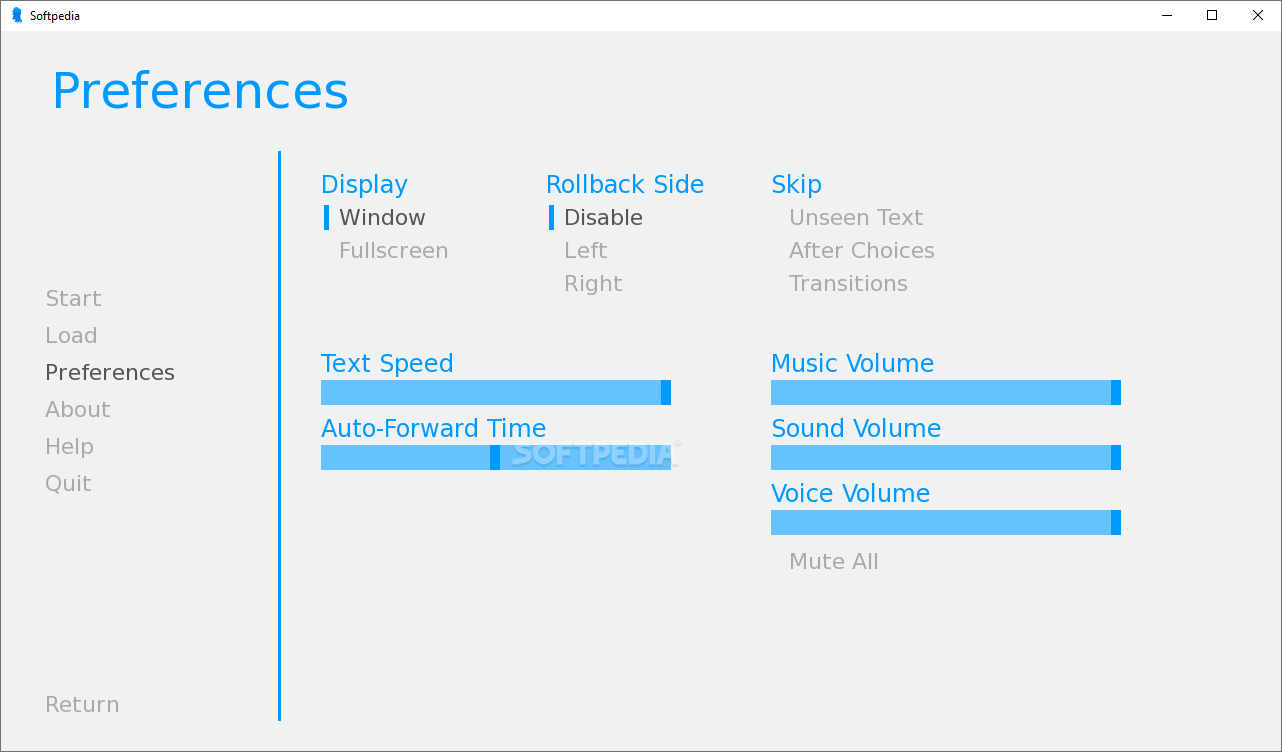The width and height of the screenshot is (1282, 752).
Task: Click the Voice Volume slider
Action: click(946, 522)
